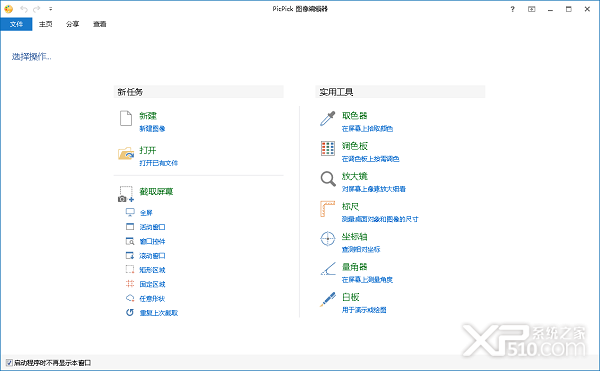Open the 文件 file tab
The width and height of the screenshot is (600, 371).
tap(16, 24)
